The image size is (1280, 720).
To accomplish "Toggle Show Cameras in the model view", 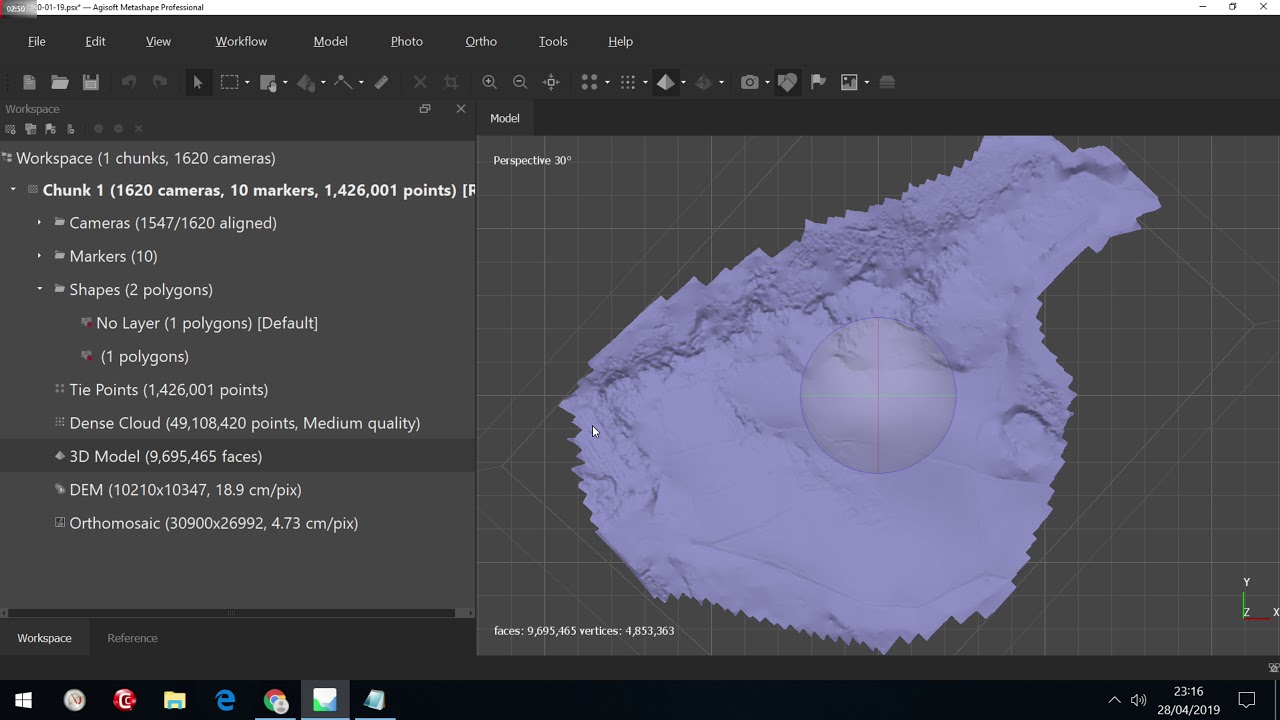I will 749,82.
